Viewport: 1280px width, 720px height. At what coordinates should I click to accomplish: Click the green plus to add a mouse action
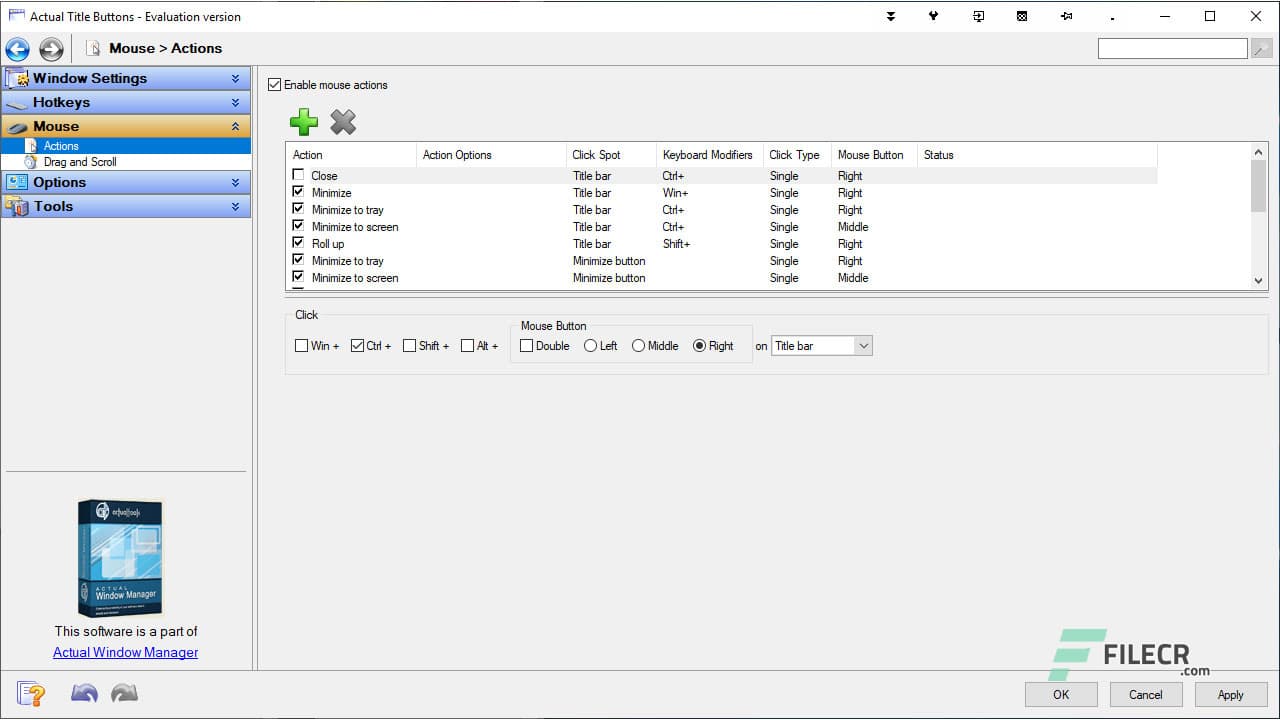click(304, 121)
